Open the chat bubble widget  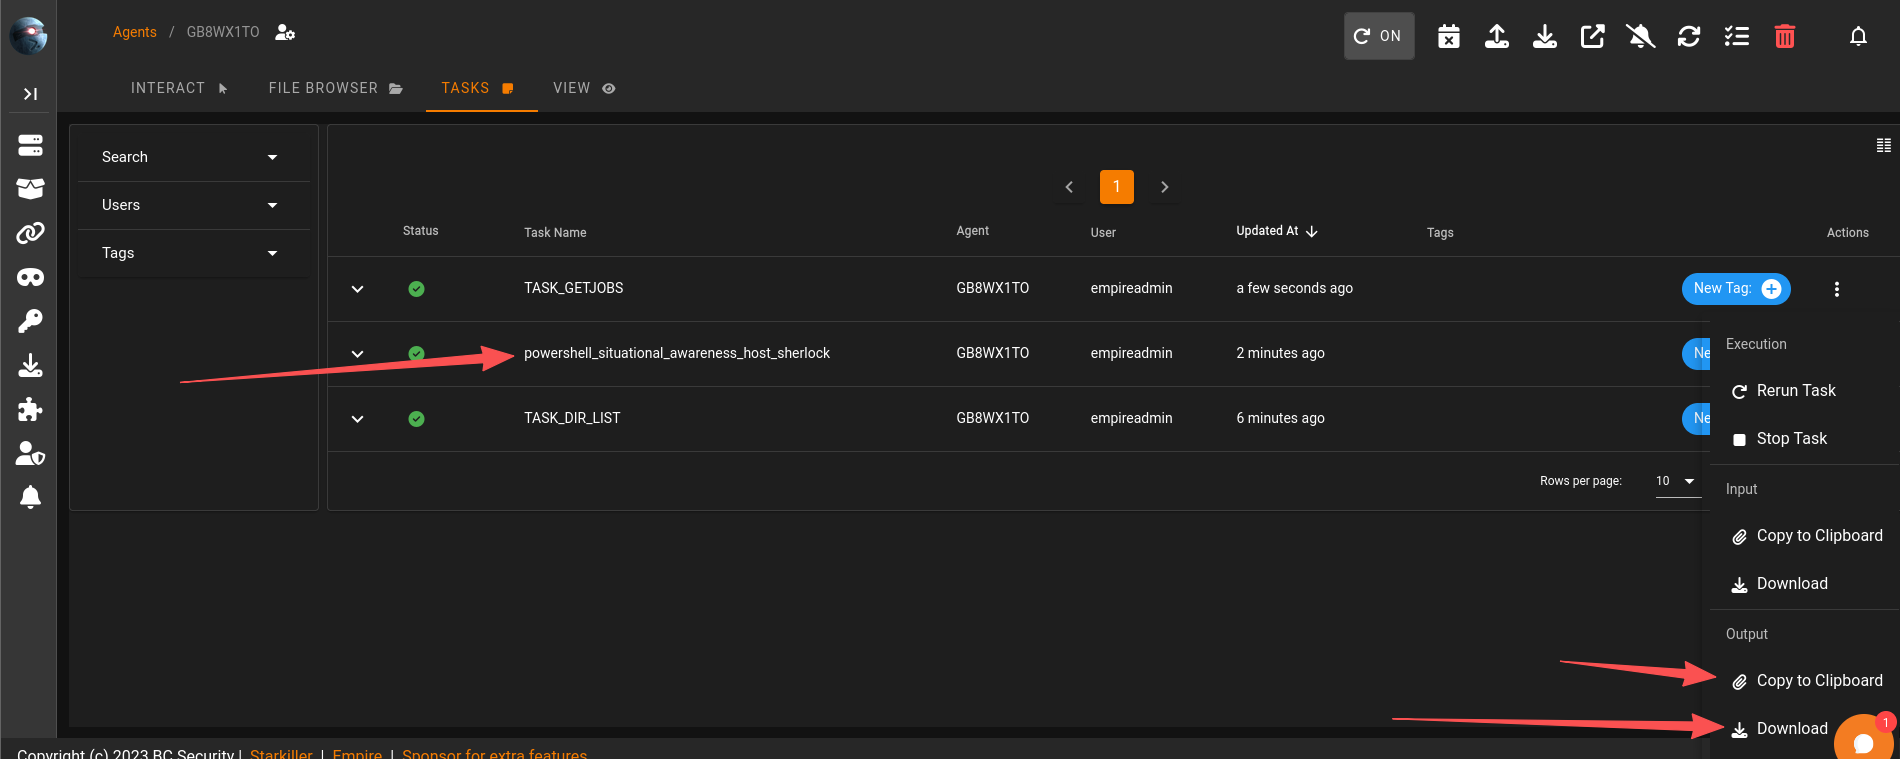tap(1862, 742)
